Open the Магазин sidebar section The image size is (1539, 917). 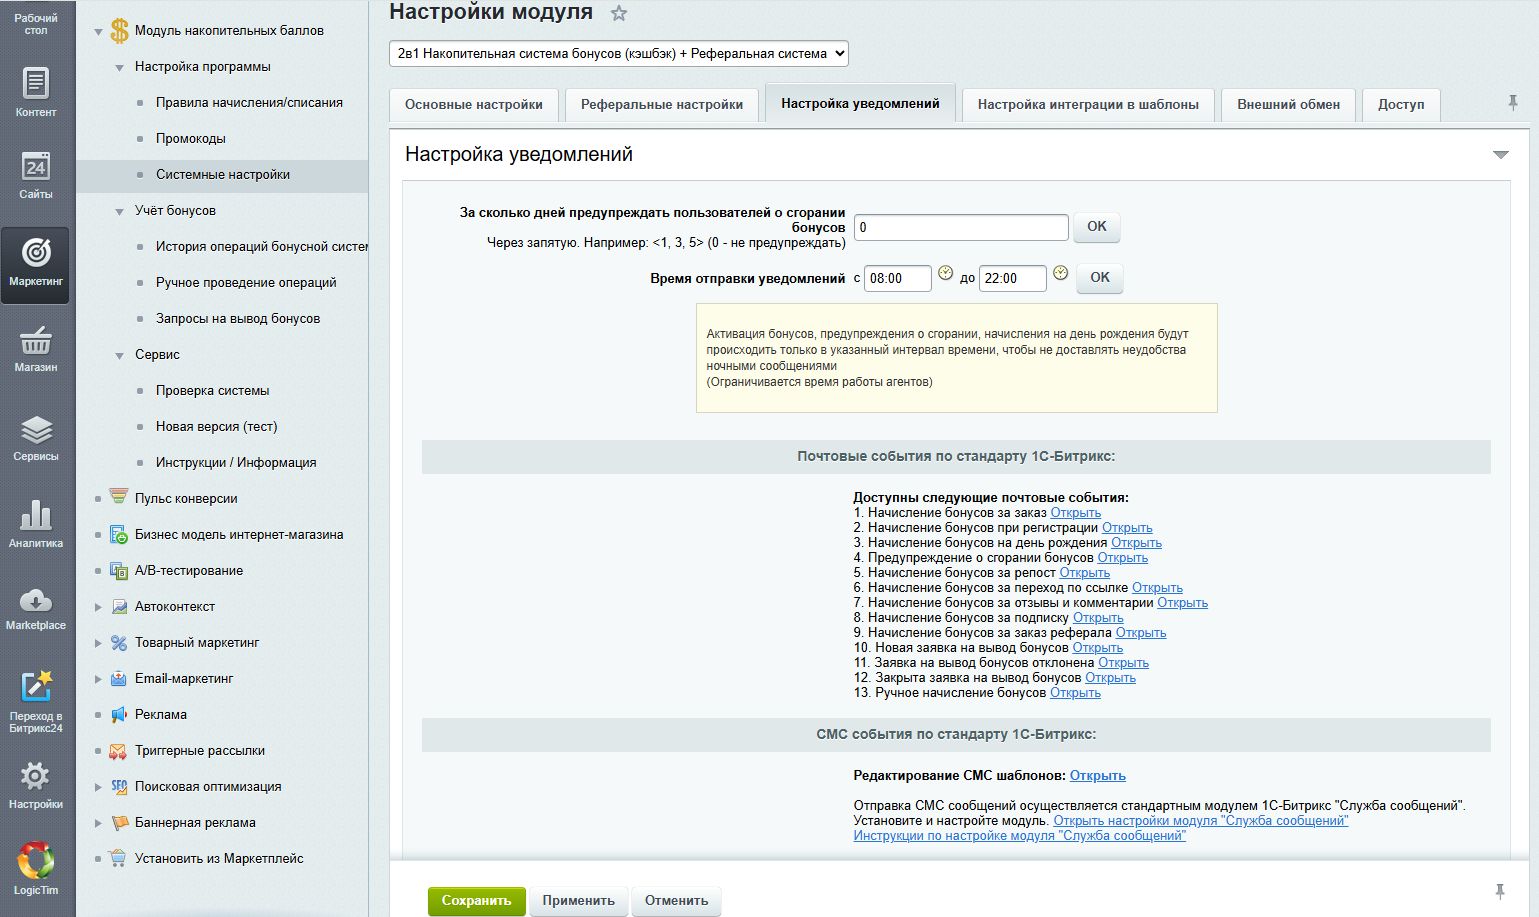[x=36, y=348]
